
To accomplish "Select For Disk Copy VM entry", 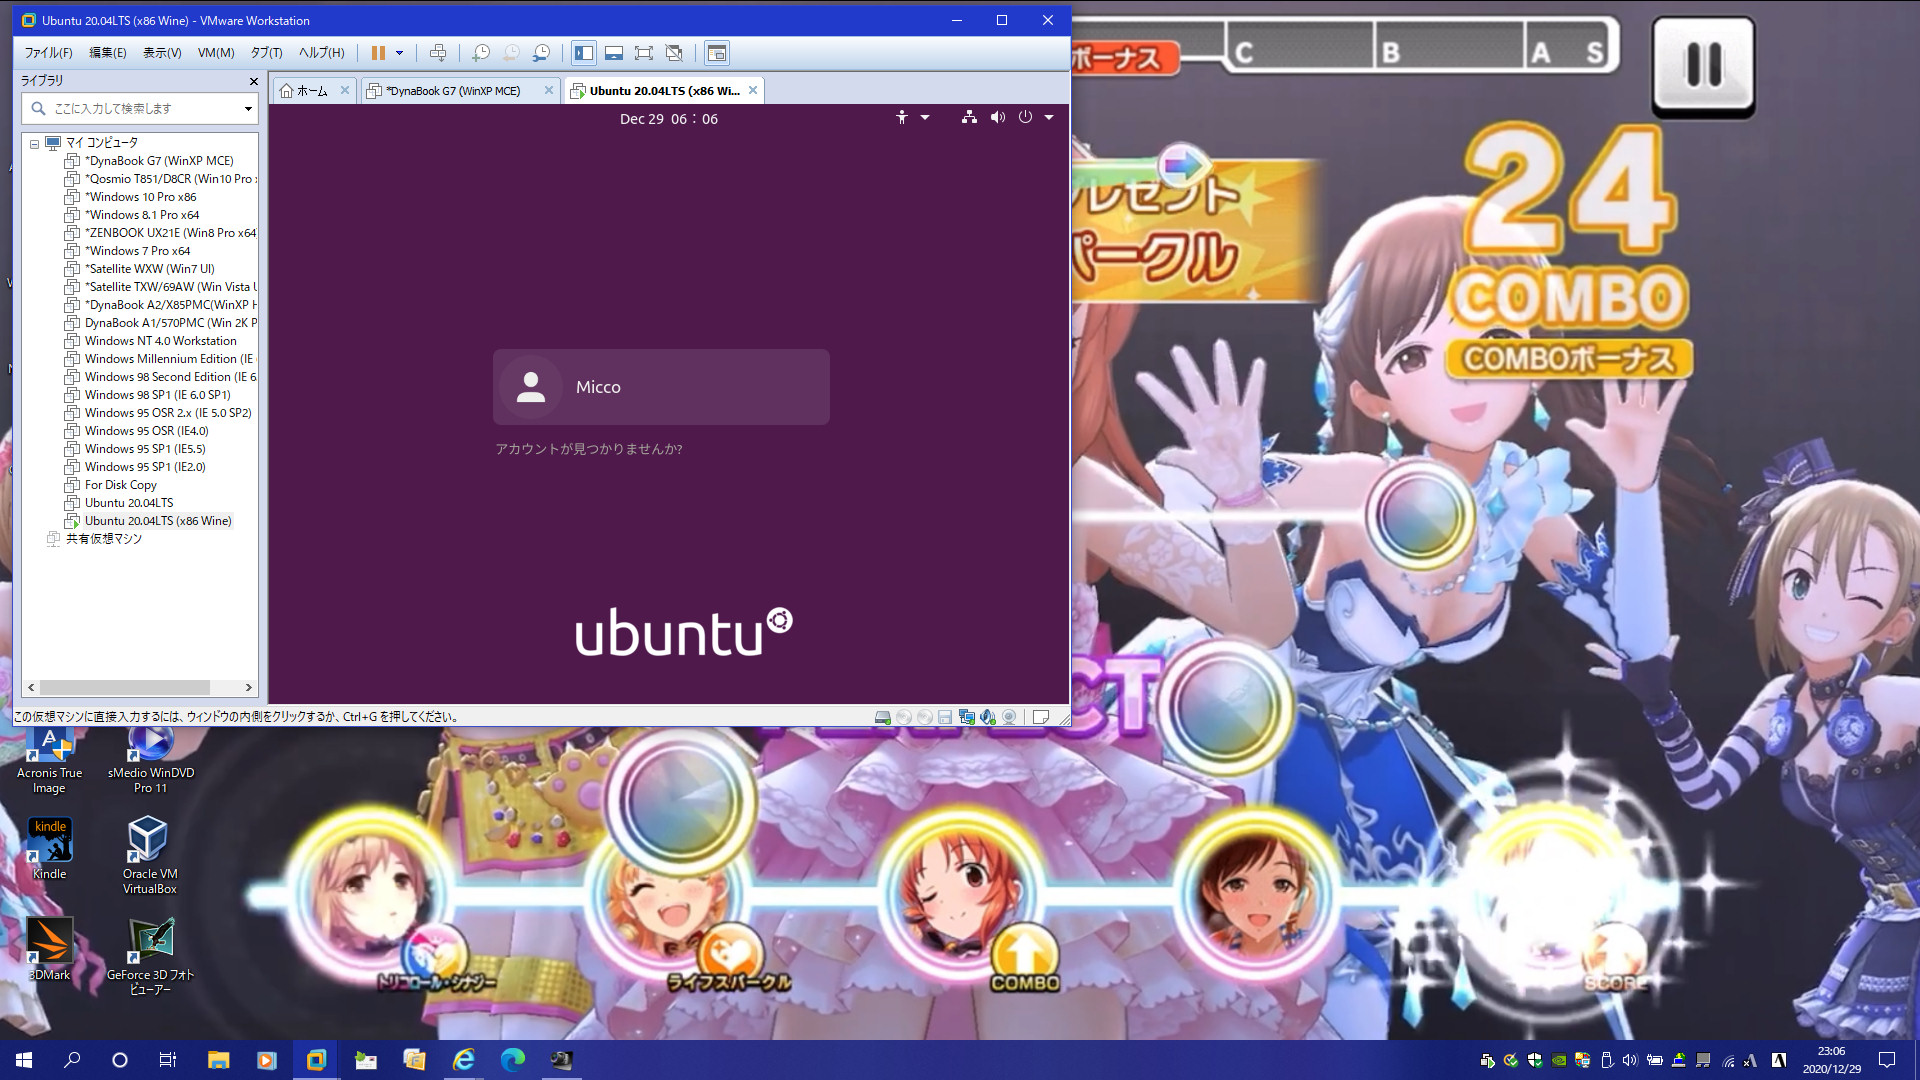I will point(111,485).
